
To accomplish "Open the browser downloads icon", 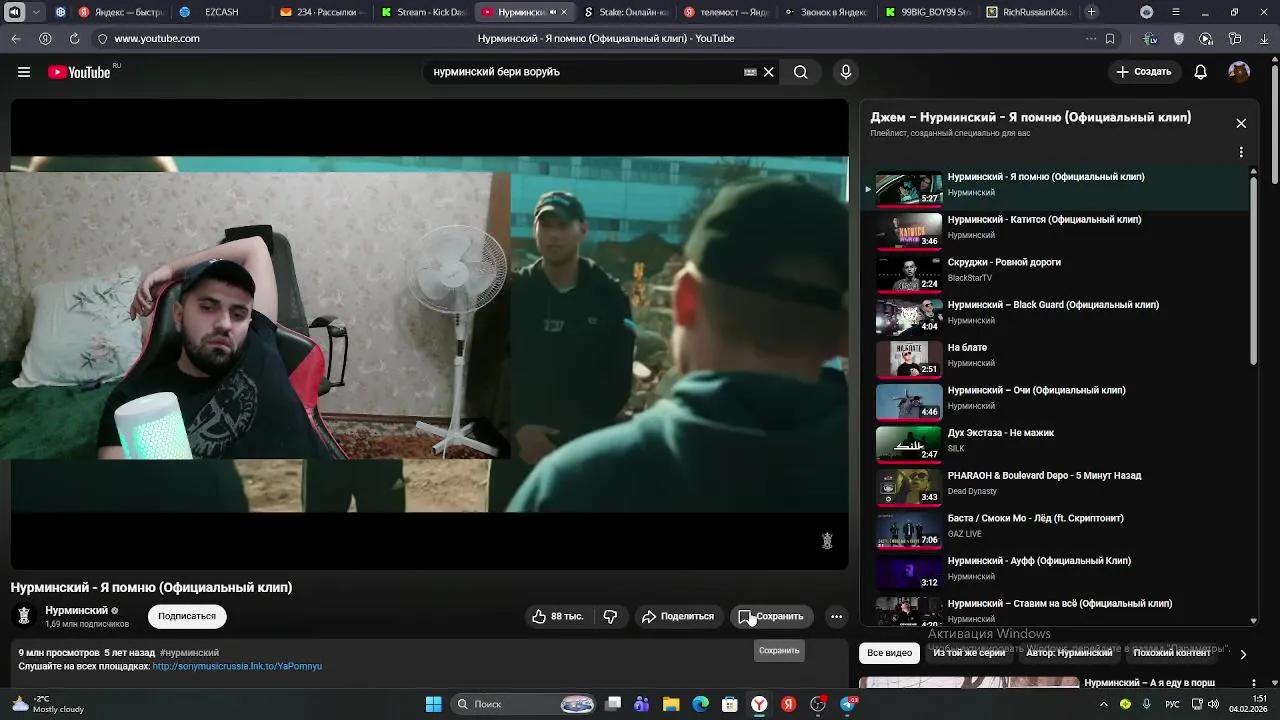I will click(x=1263, y=39).
